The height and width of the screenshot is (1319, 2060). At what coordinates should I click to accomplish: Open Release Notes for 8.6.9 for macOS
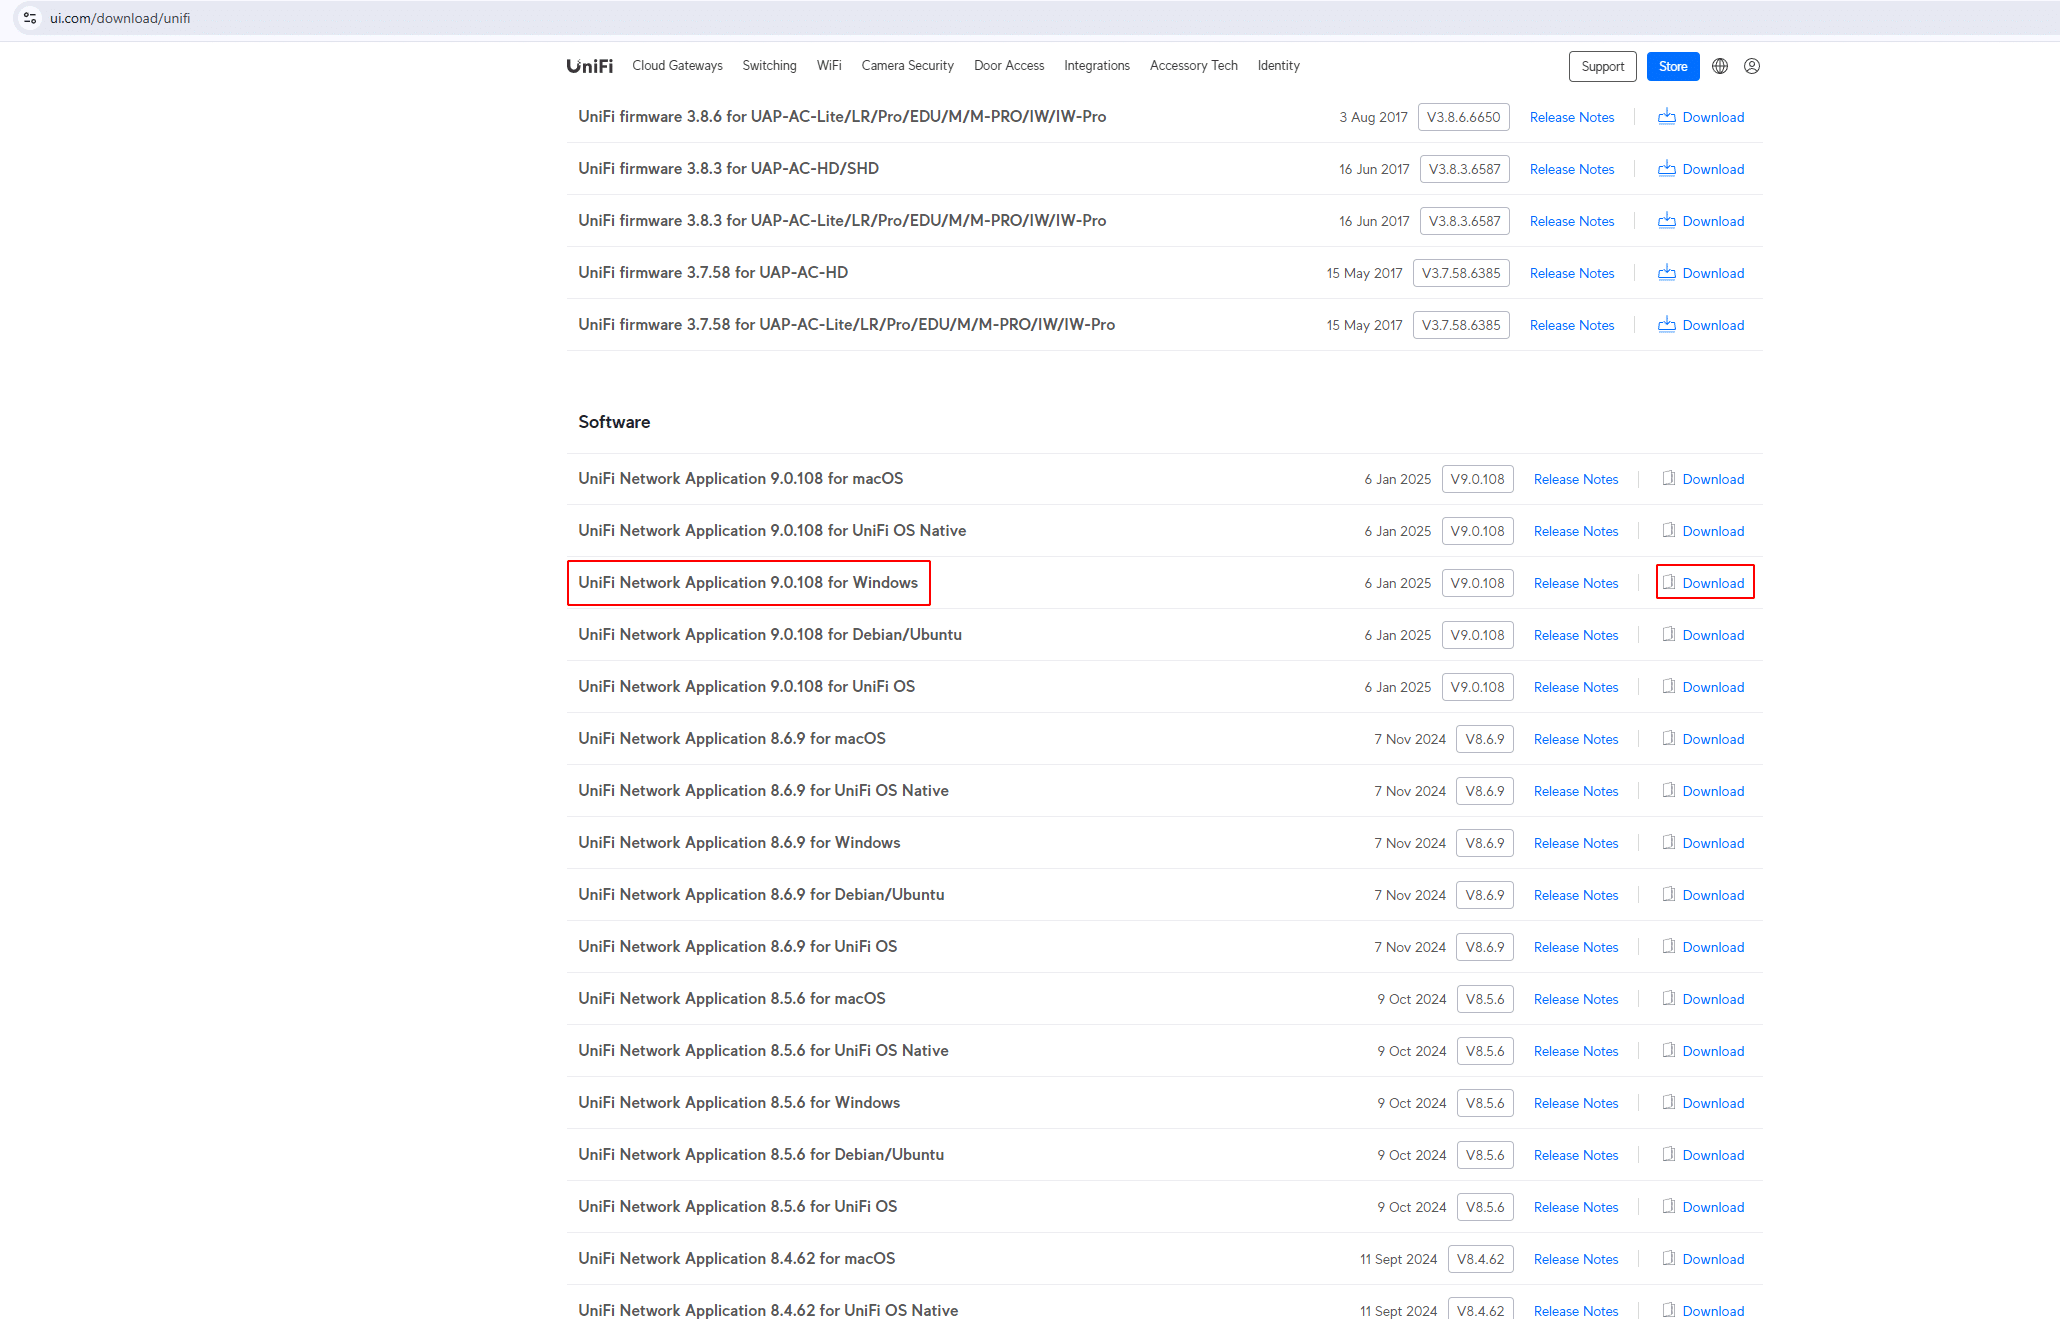pyautogui.click(x=1576, y=739)
